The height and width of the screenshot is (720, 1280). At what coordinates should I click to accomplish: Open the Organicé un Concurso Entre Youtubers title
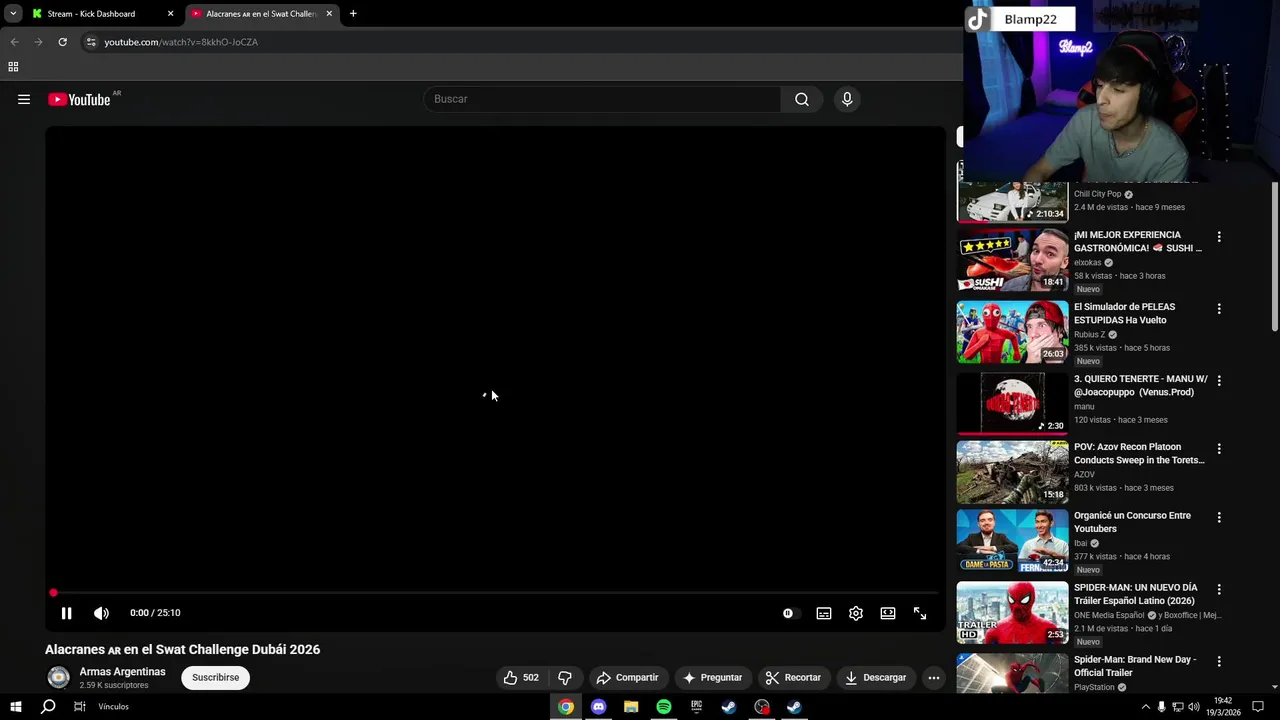coord(1132,522)
